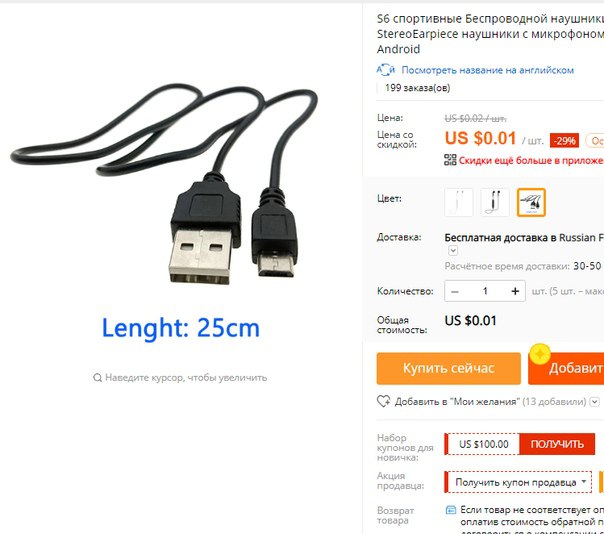Open the wishlist dropdown arrow
This screenshot has height=534, width=604.
coord(594,401)
